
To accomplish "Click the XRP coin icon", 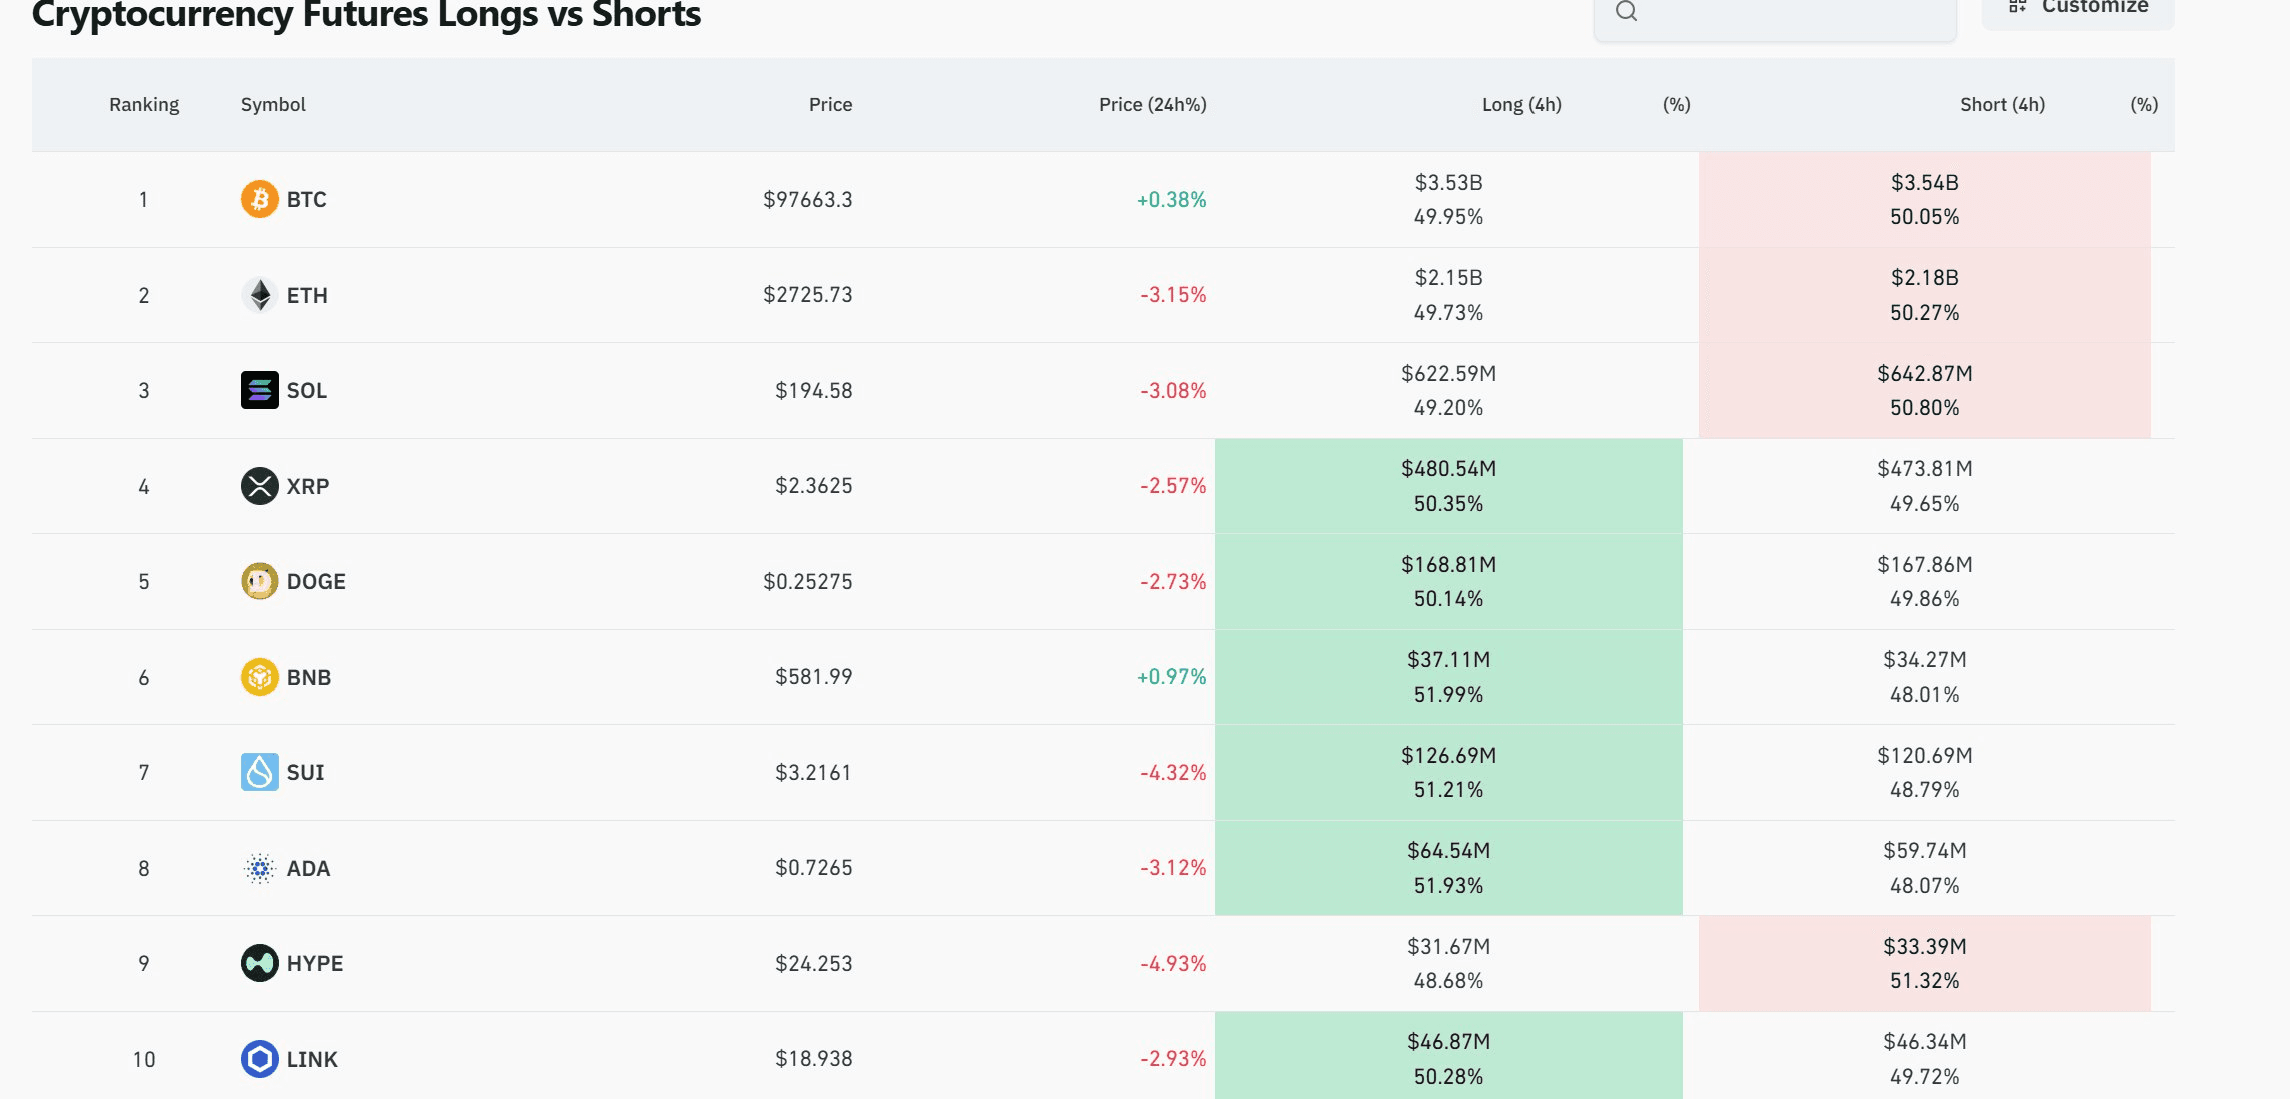I will 260,486.
